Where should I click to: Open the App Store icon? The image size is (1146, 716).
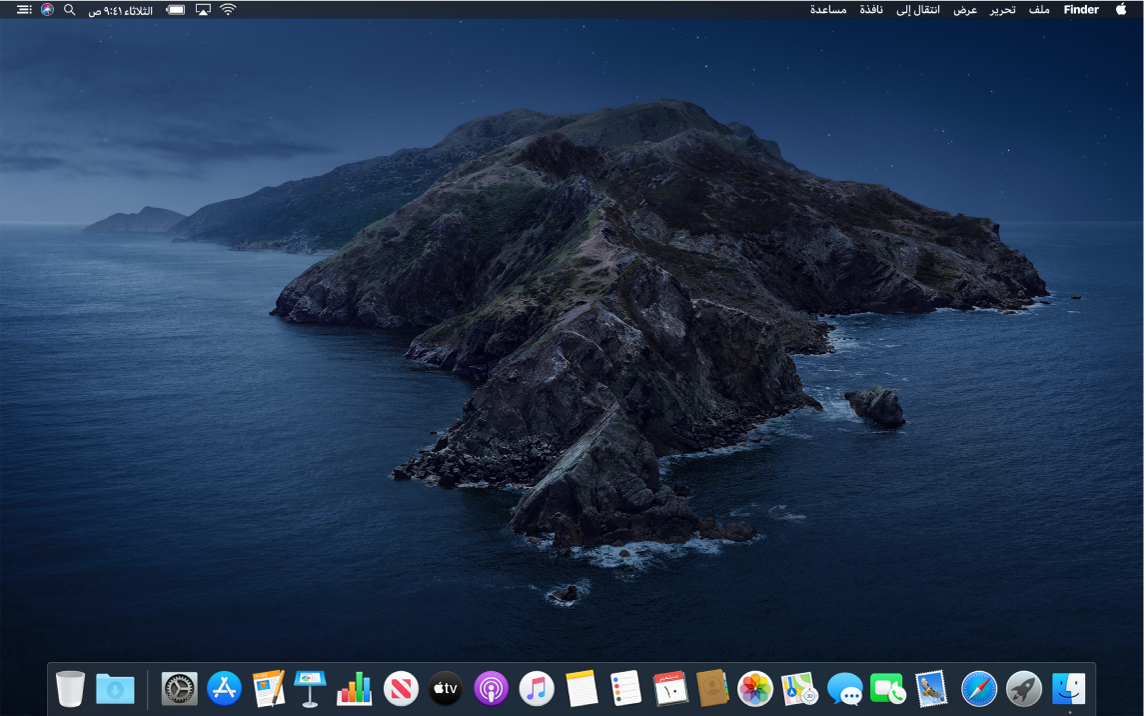pyautogui.click(x=224, y=688)
